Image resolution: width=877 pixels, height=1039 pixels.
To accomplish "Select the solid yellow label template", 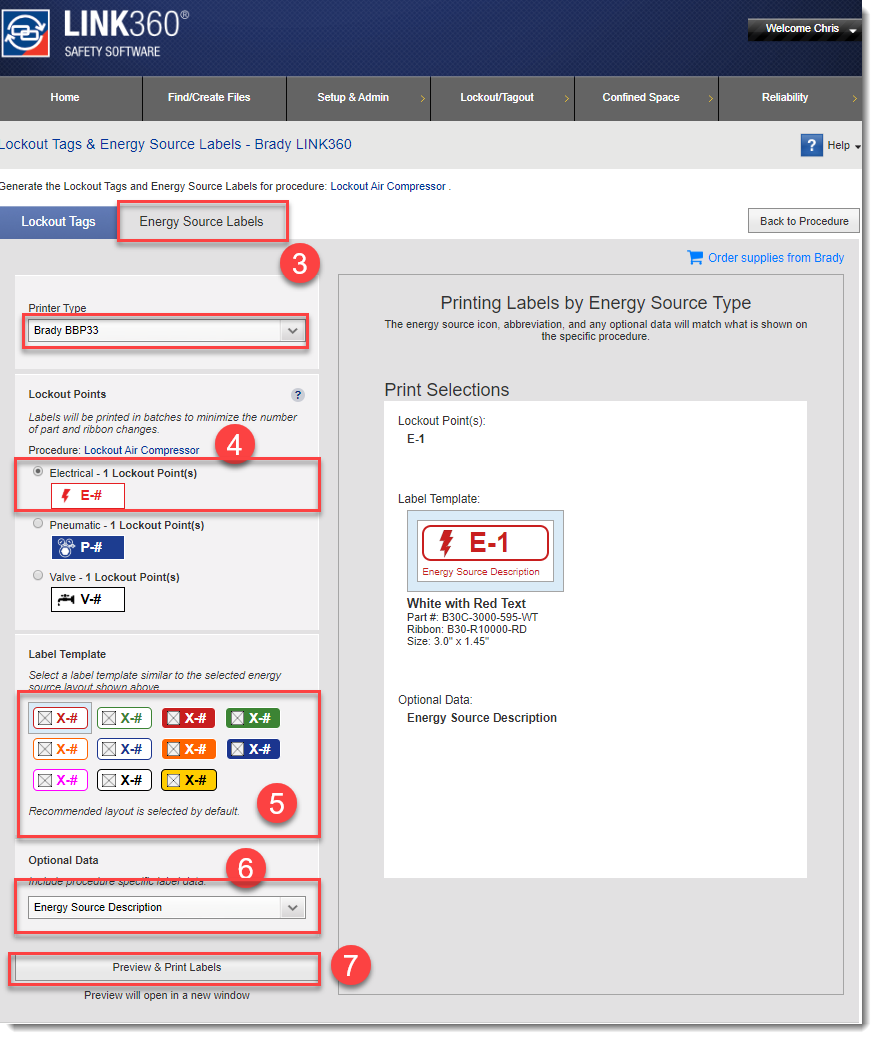I will pos(190,780).
